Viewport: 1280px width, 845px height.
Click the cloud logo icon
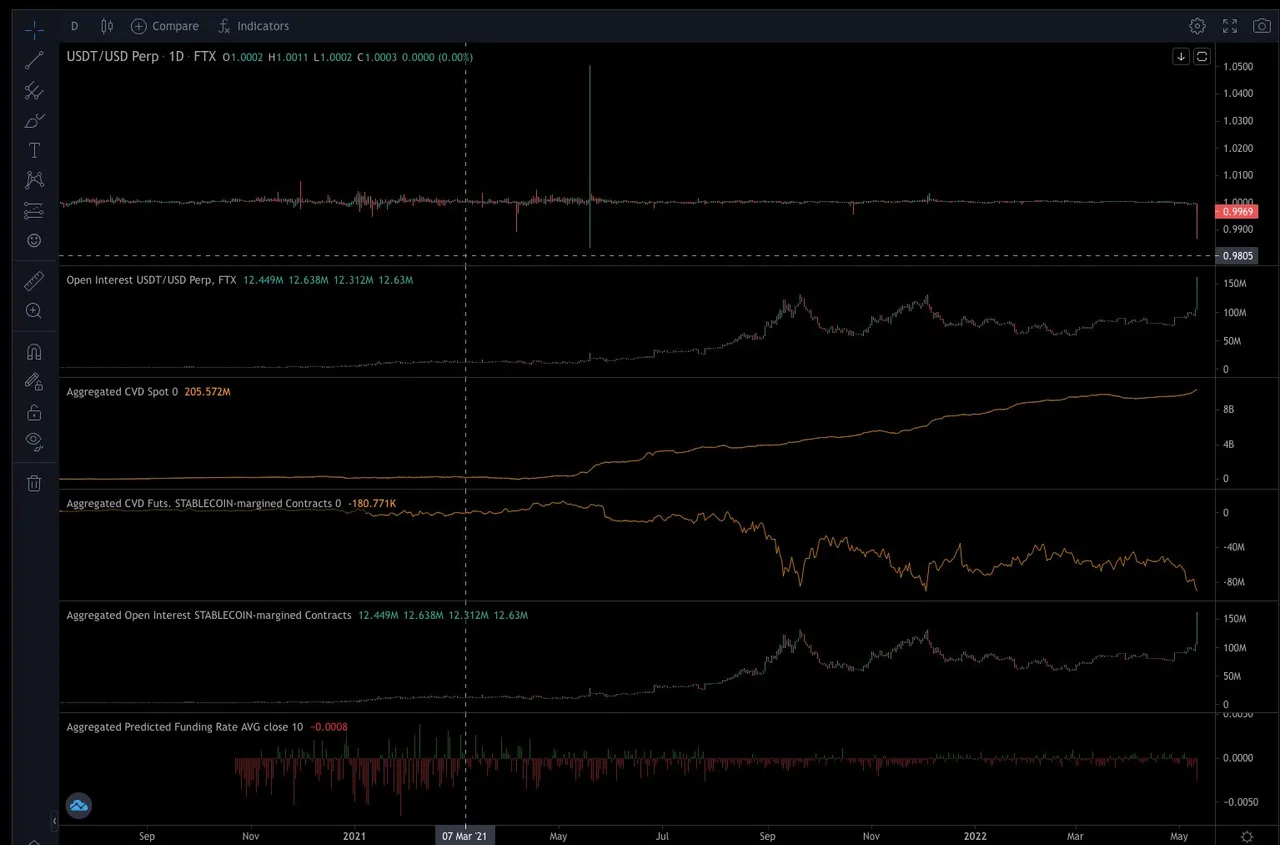click(79, 805)
